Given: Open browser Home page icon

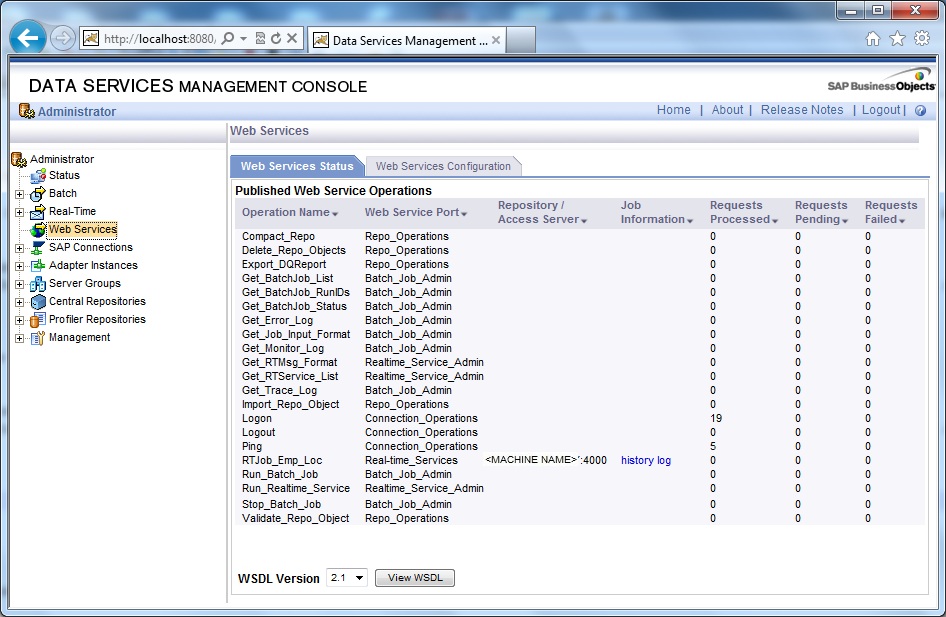Looking at the screenshot, I should [873, 39].
